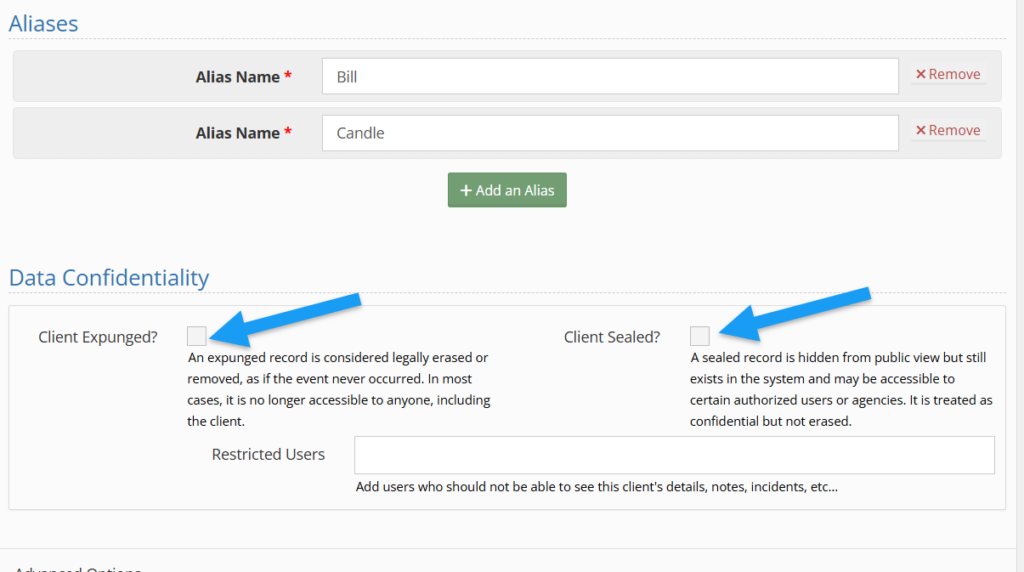The width and height of the screenshot is (1024, 572).
Task: Click the Alias Name label for Bill
Action: pos(238,77)
